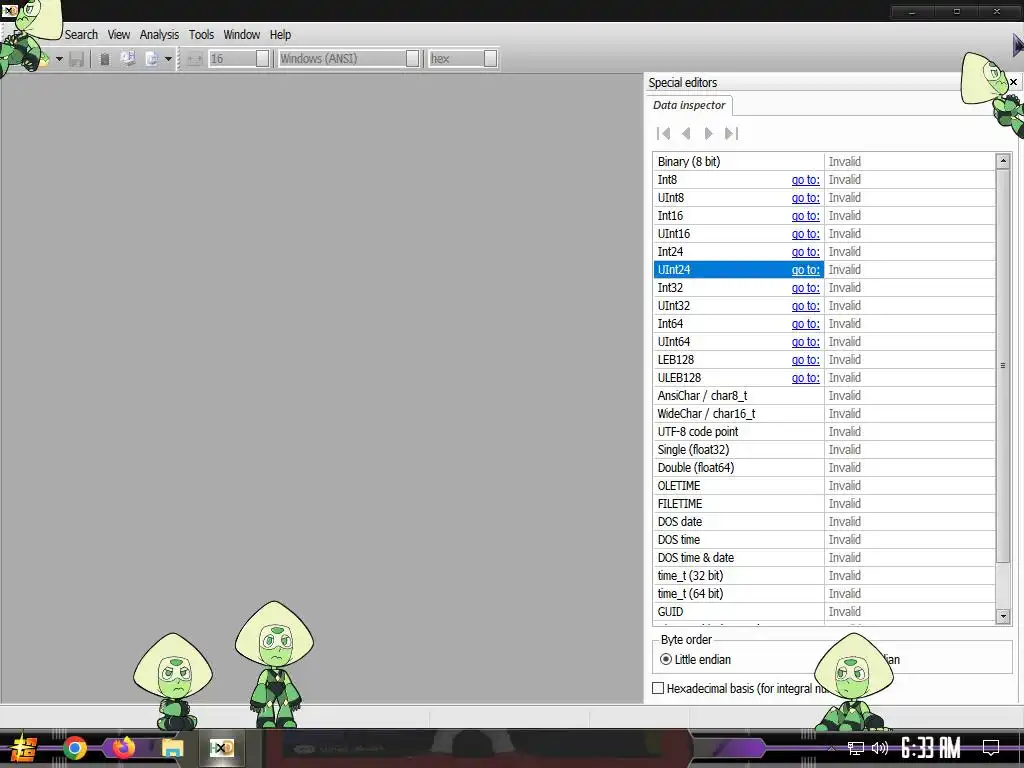Viewport: 1024px width, 768px height.
Task: Open the network tray icon
Action: tap(855, 748)
